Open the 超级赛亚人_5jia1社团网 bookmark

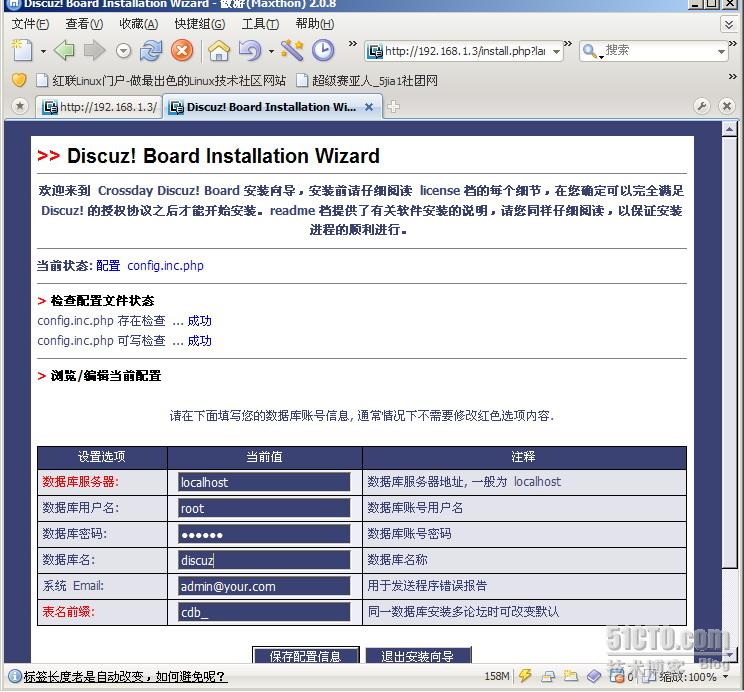point(367,81)
